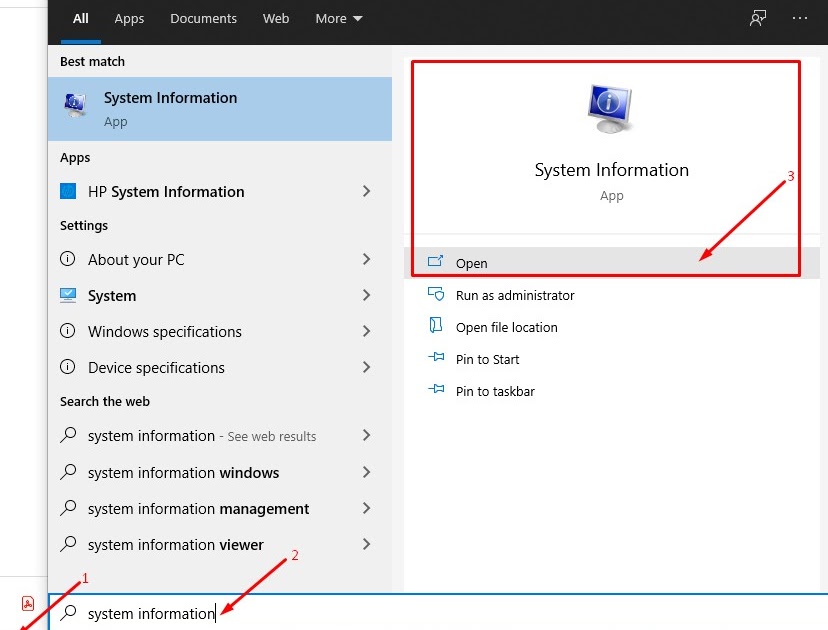The image size is (828, 630).
Task: Switch to the All tab
Action: 81,18
